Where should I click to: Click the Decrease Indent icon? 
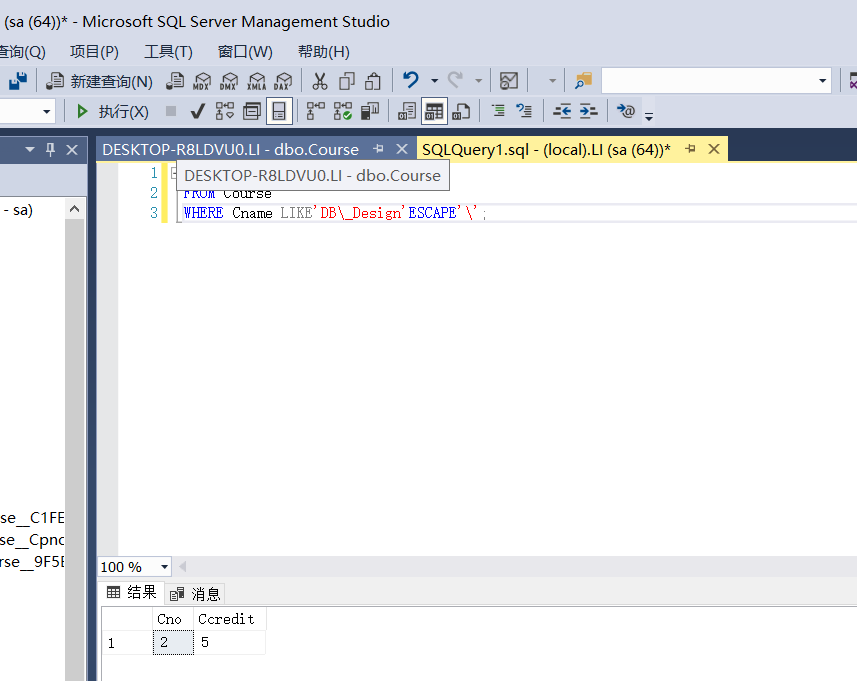coord(561,111)
